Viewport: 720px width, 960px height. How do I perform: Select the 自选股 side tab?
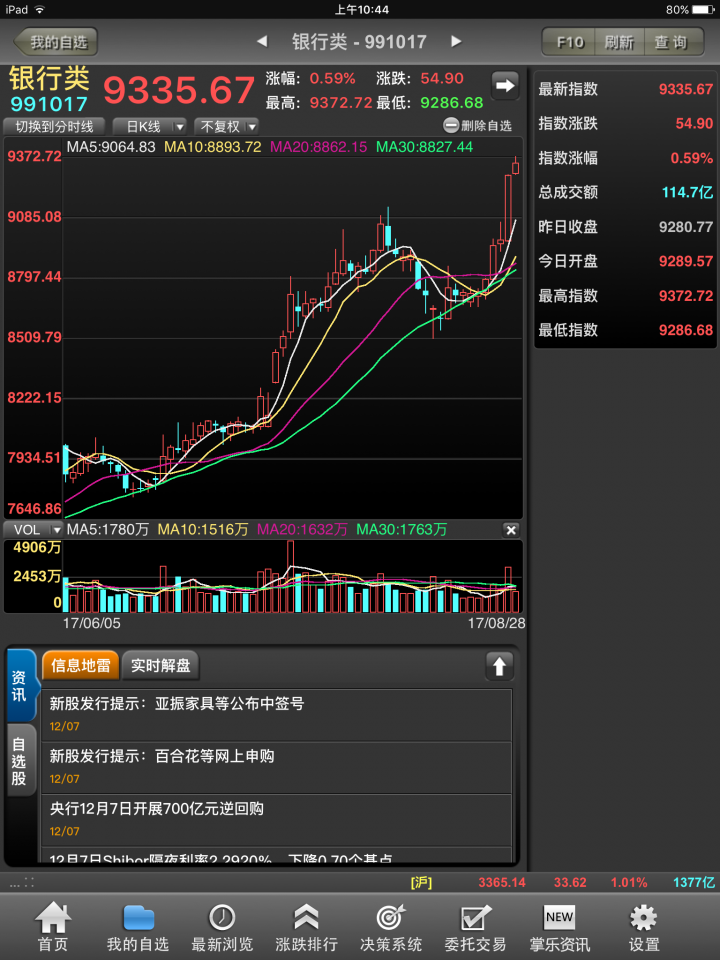(x=19, y=761)
